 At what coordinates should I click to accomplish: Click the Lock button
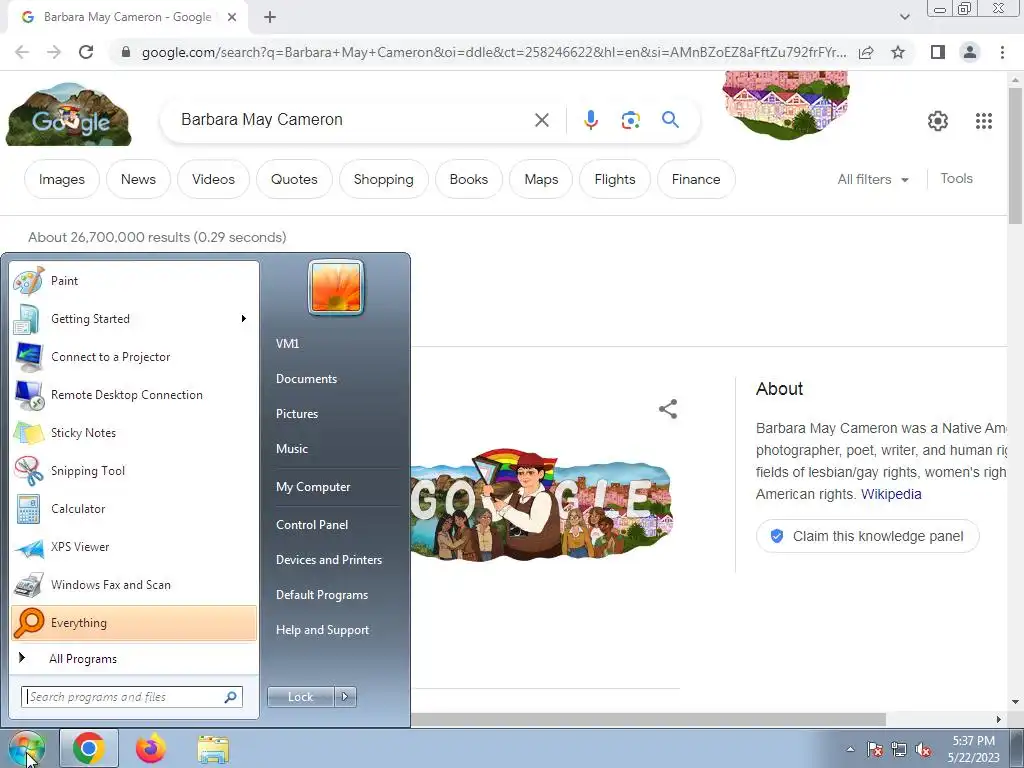(x=300, y=697)
